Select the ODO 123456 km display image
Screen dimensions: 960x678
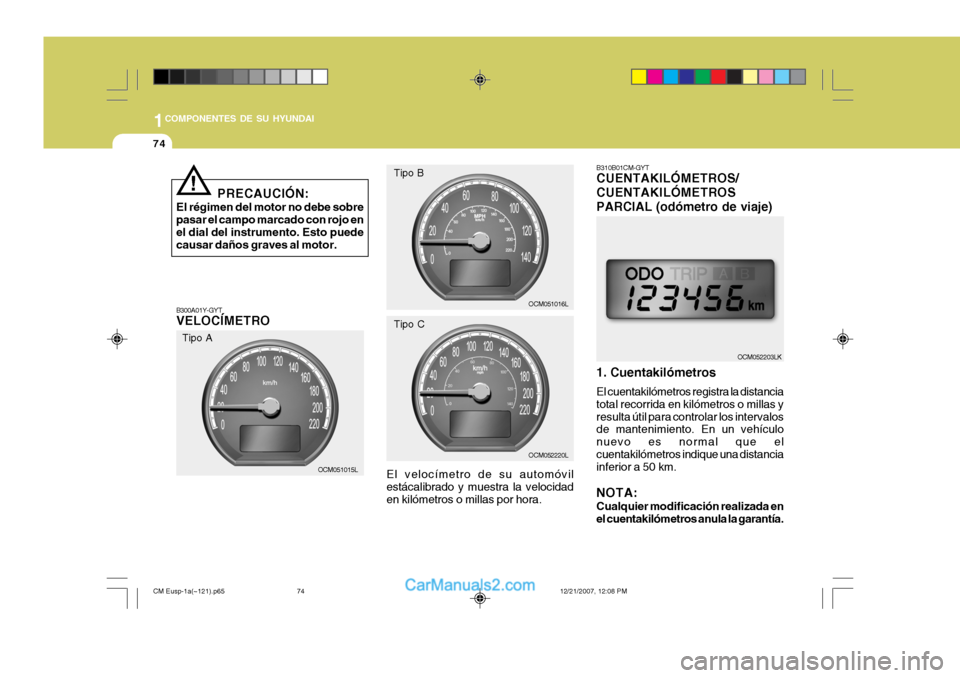(x=690, y=289)
